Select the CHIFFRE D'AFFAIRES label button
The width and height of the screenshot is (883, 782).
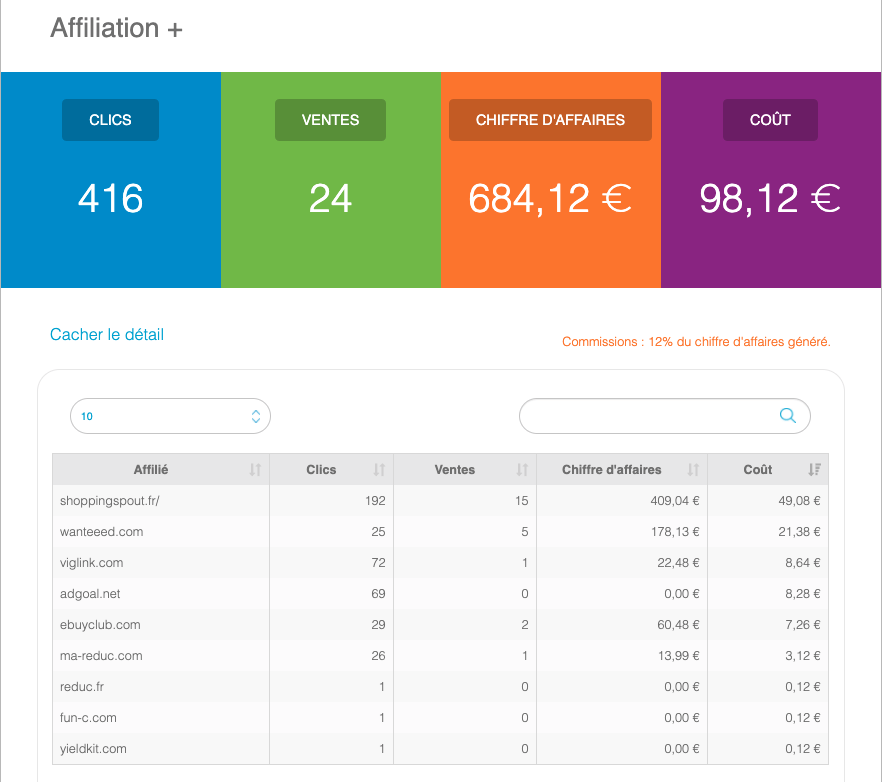click(x=550, y=120)
